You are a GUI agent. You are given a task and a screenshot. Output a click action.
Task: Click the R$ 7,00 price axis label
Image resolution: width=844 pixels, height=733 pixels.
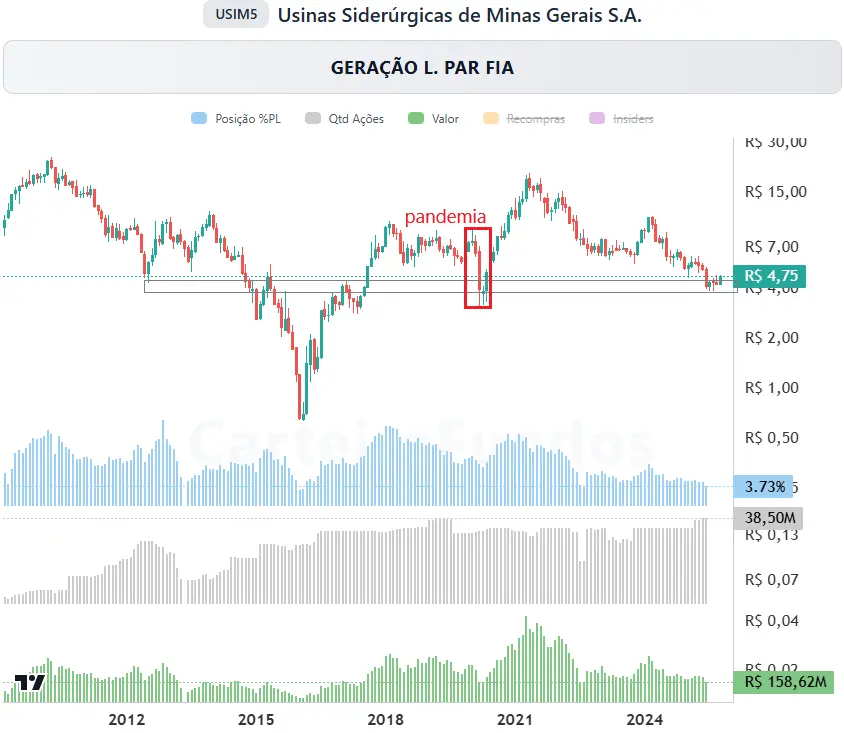tap(772, 247)
